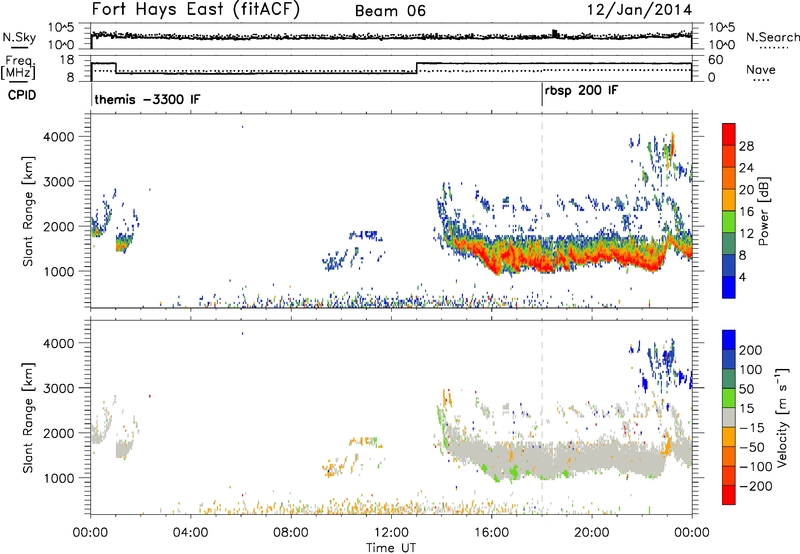
Task: Click the dashed CPID change line in velocity panel
Action: click(x=542, y=417)
